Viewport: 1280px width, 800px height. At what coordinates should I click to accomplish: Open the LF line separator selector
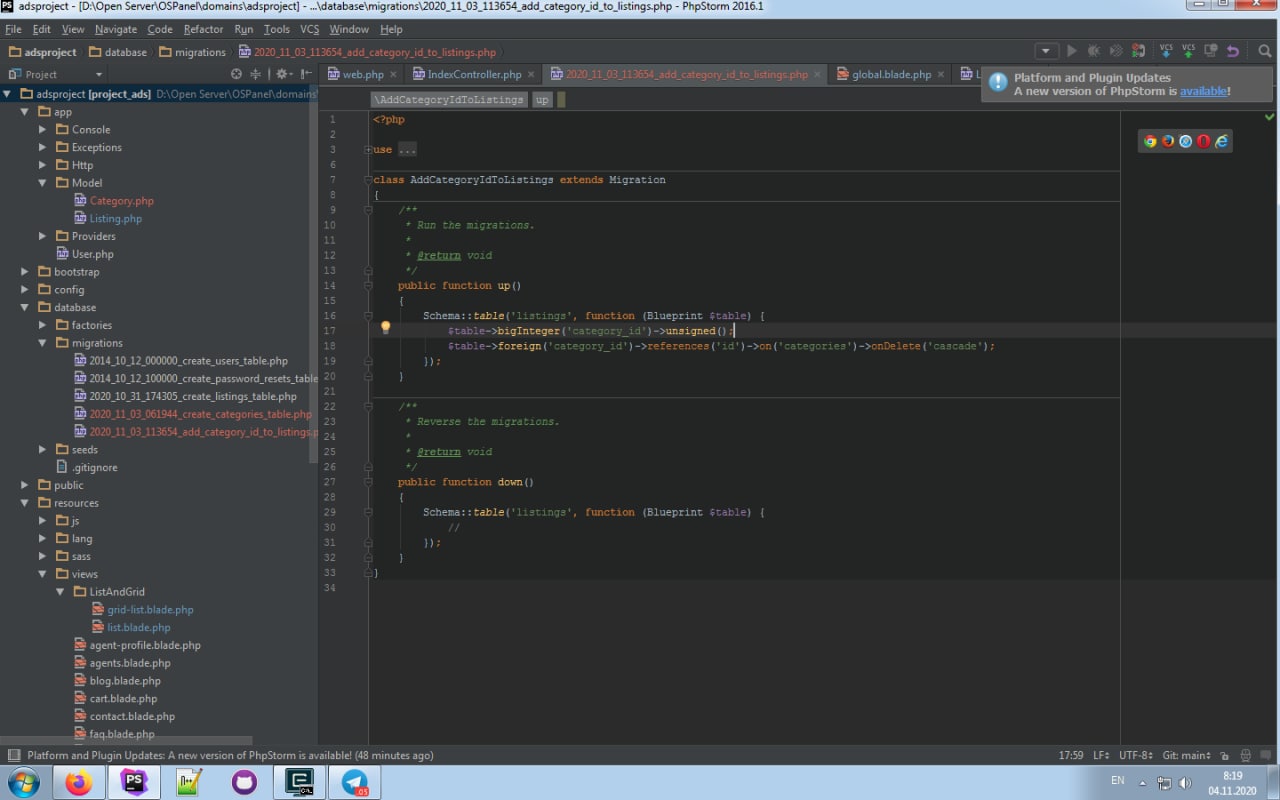tap(1101, 755)
